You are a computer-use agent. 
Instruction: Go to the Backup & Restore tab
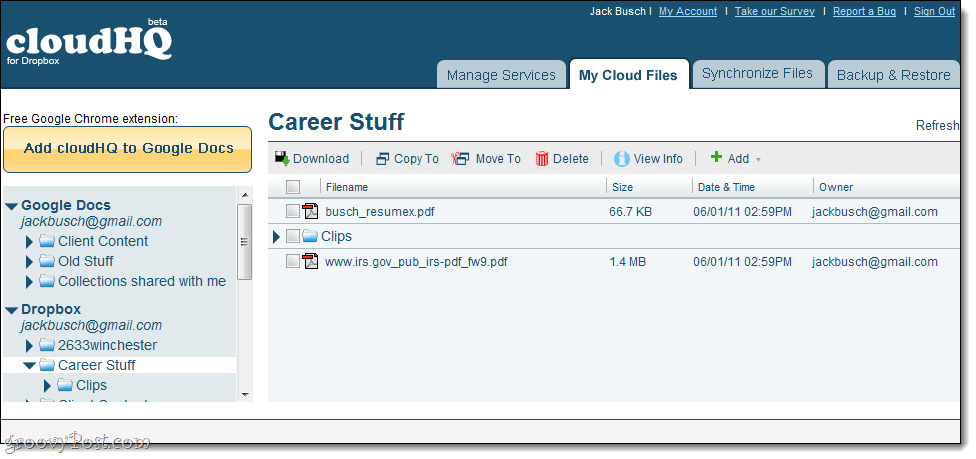[x=893, y=75]
